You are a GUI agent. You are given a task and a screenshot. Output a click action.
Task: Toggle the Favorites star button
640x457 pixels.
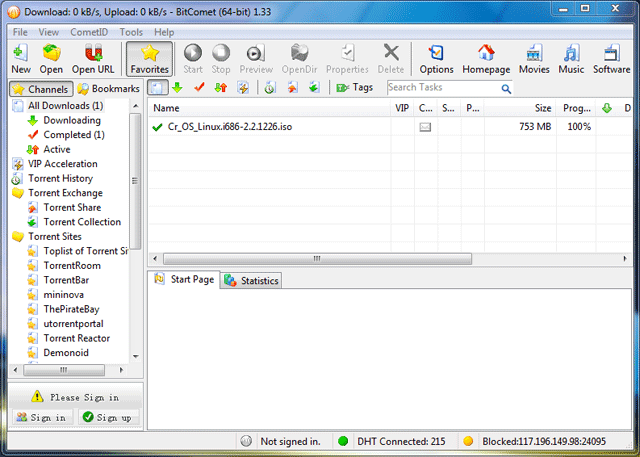(149, 59)
